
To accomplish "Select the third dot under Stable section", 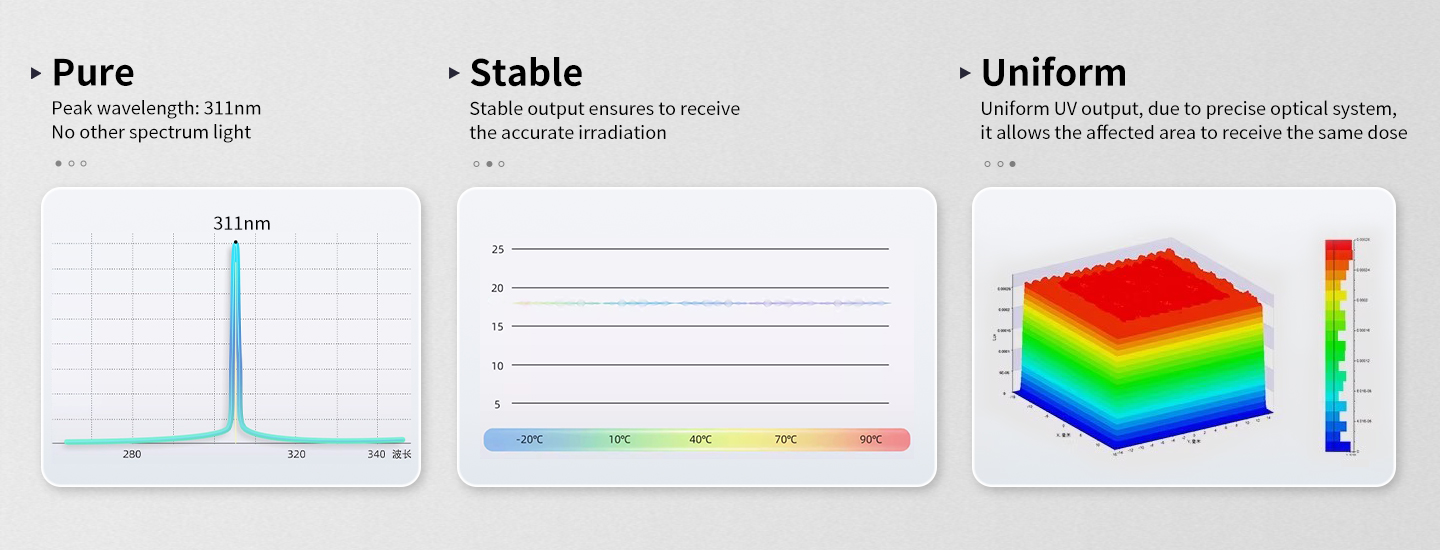I will [501, 163].
